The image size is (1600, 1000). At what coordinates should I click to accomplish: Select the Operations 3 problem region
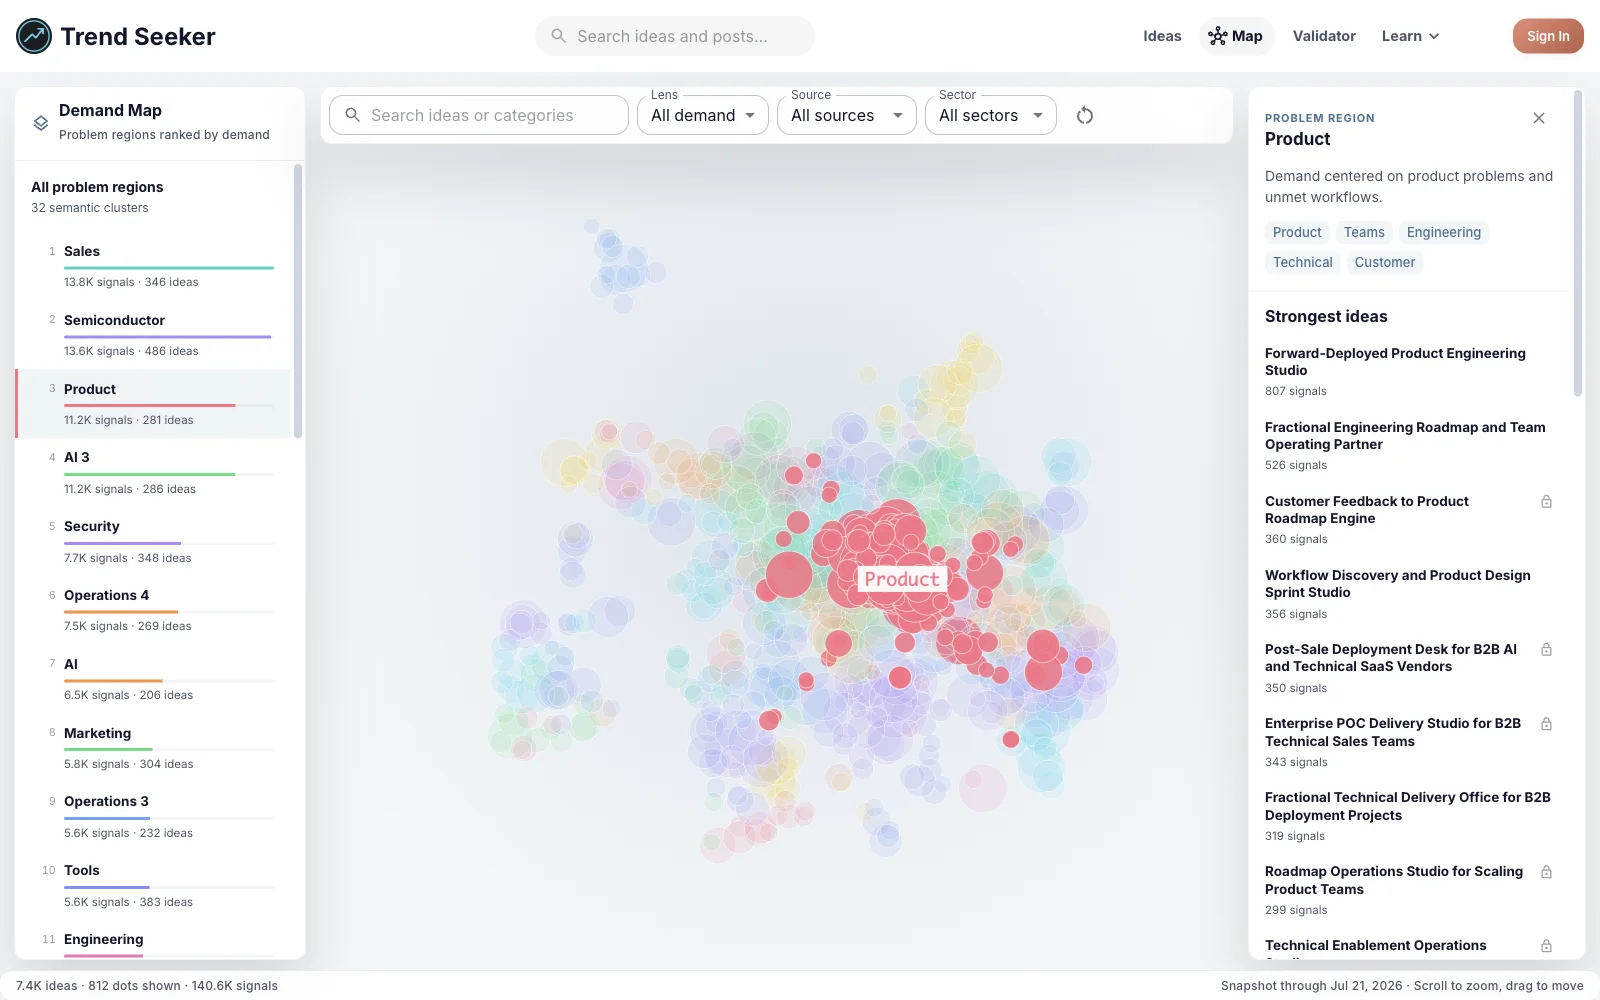click(x=153, y=817)
